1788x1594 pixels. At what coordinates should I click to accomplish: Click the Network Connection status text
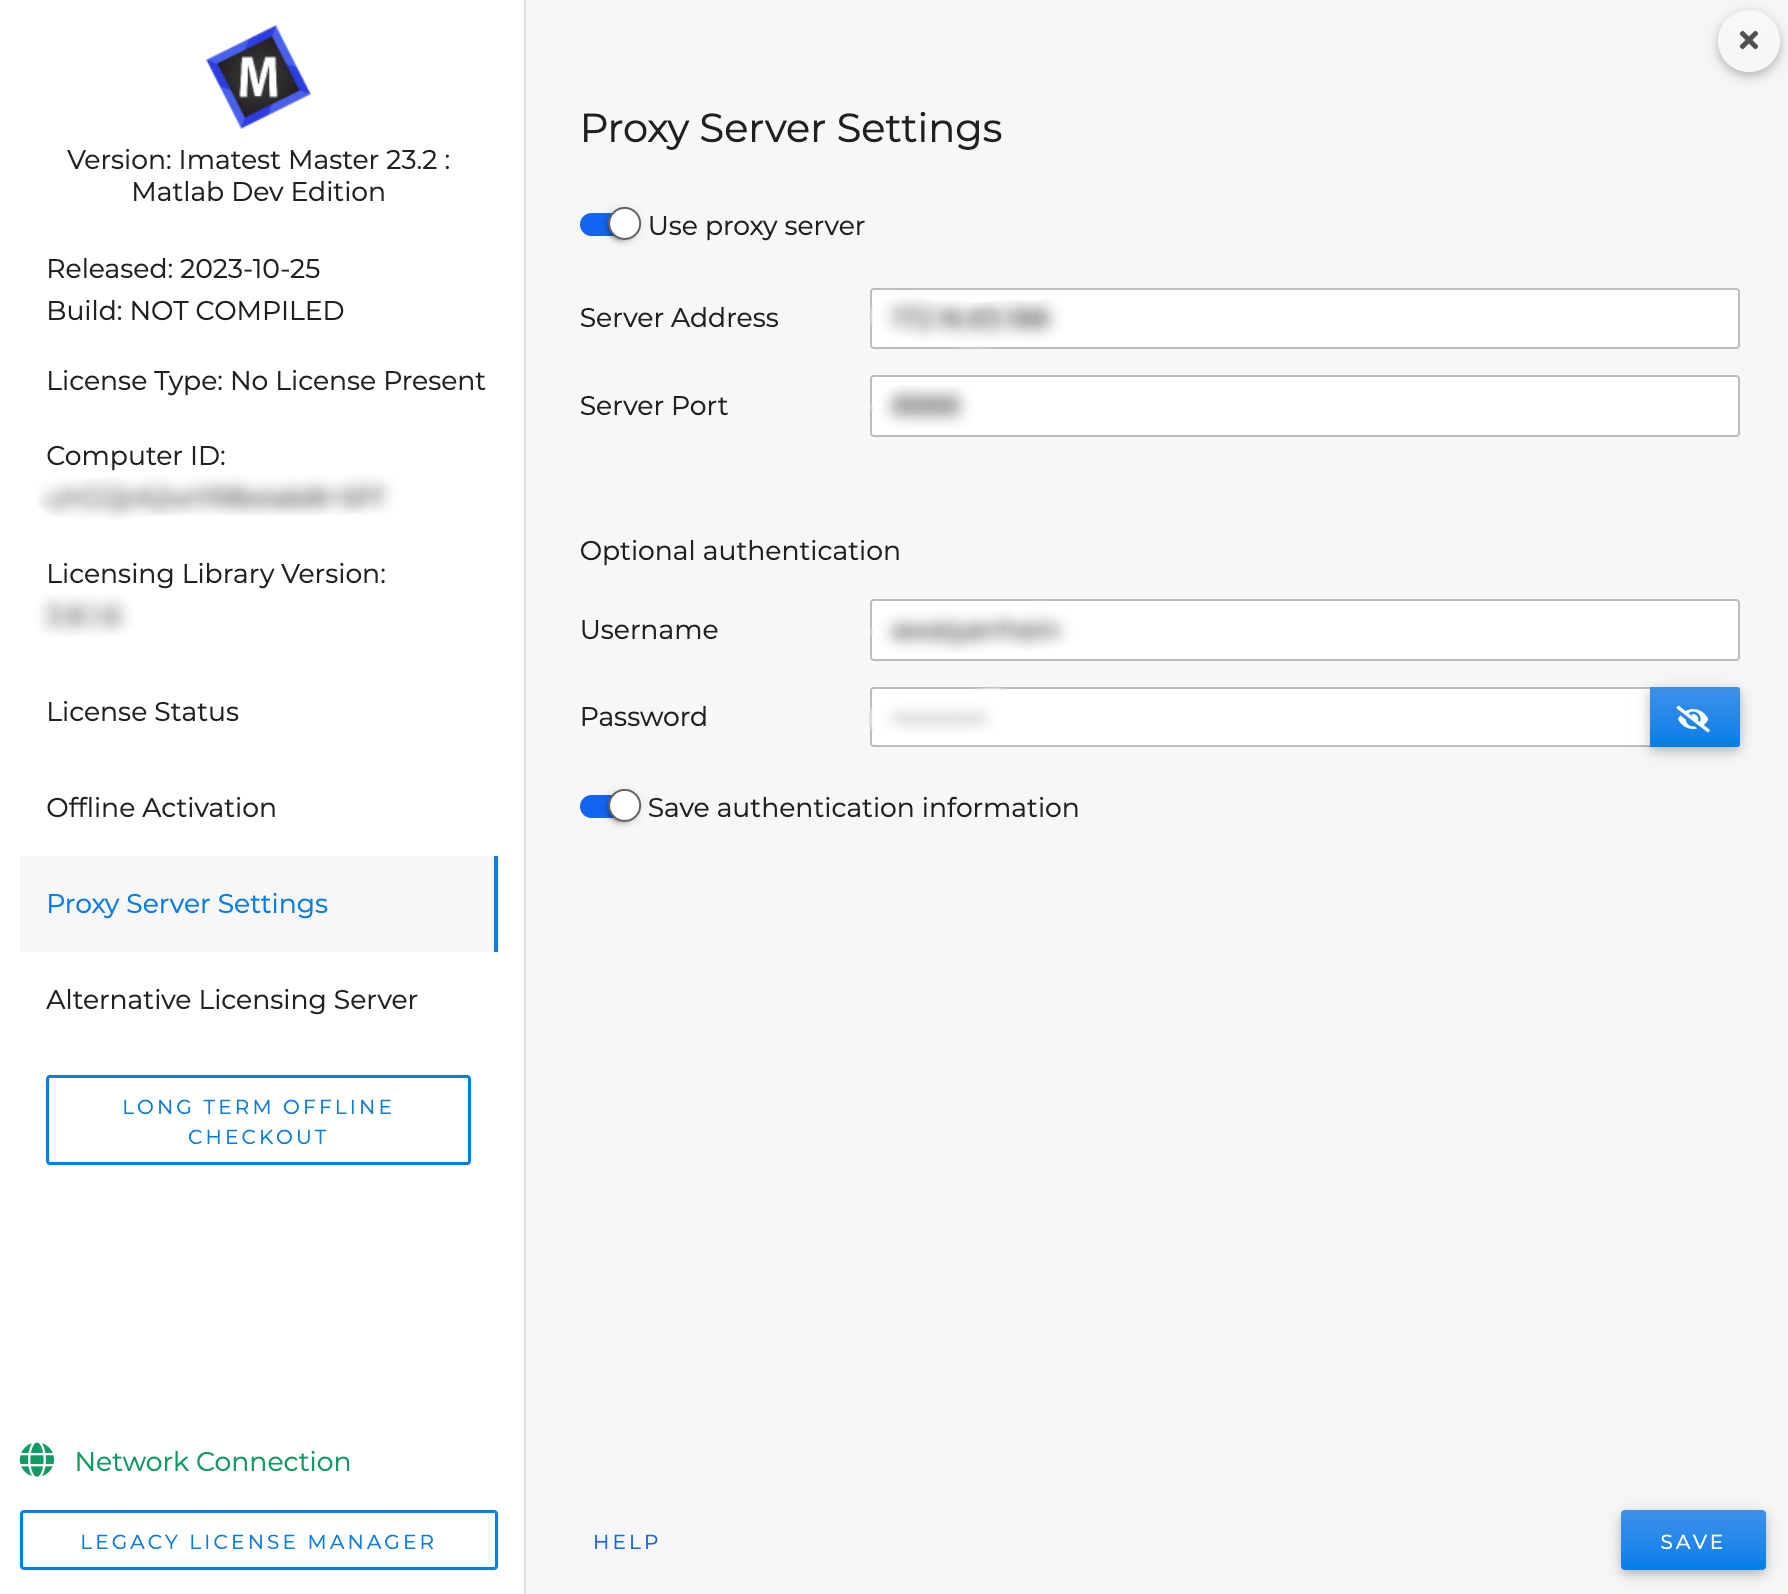(213, 1460)
